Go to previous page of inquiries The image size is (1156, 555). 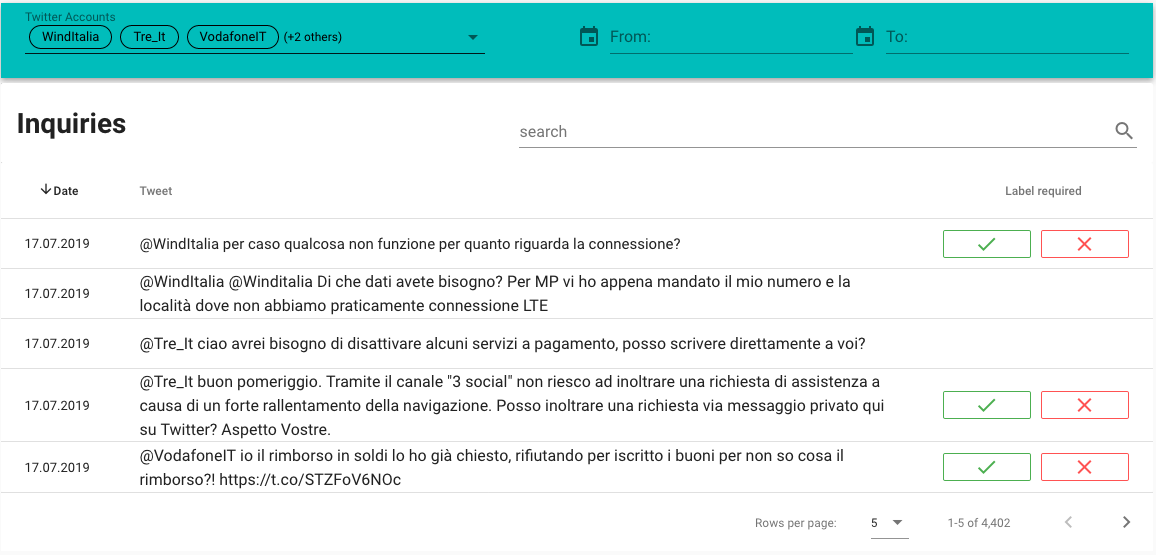coord(1068,522)
